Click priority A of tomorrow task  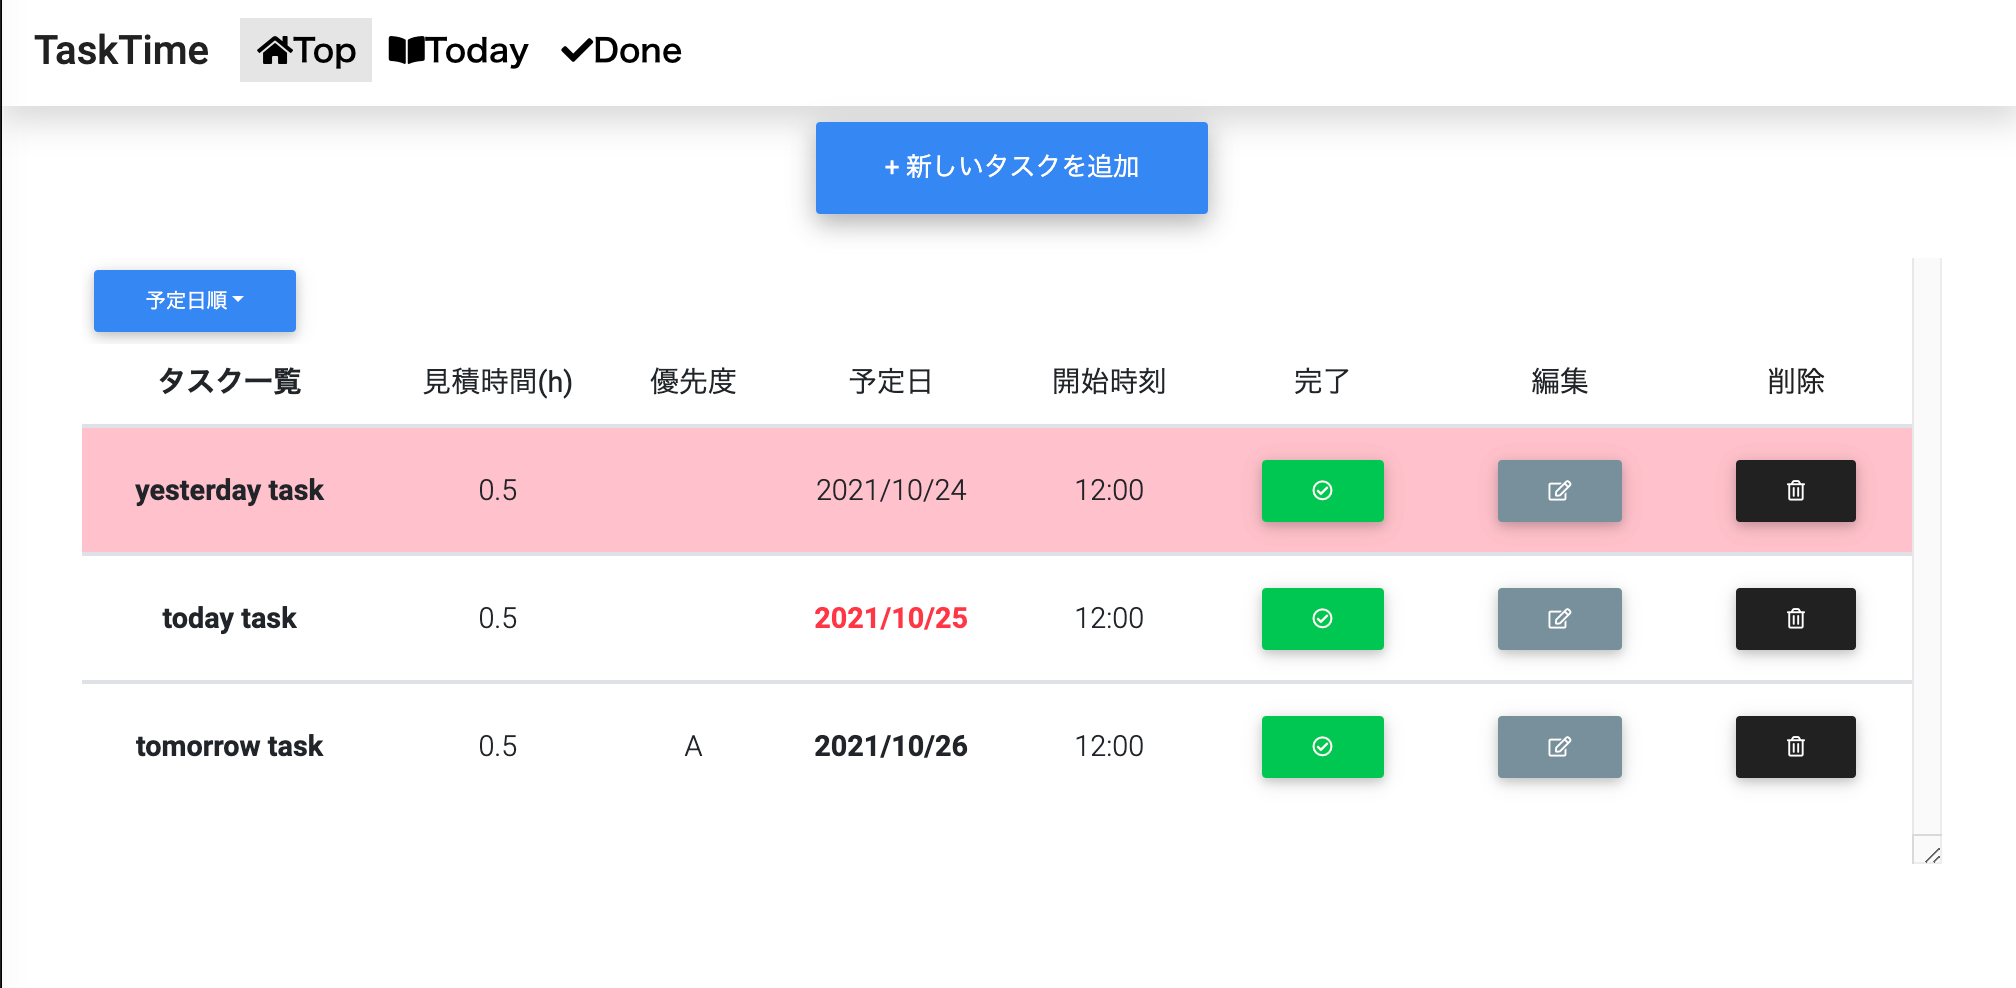tap(693, 747)
